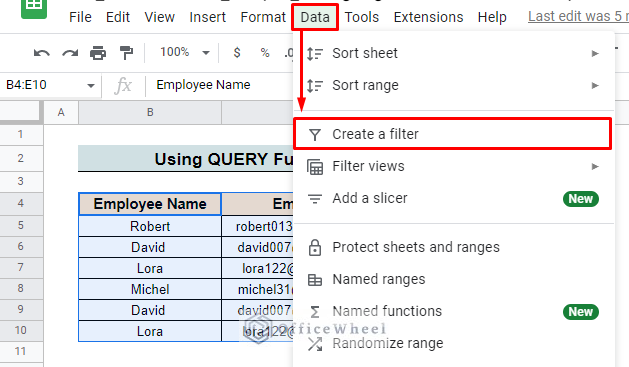Select the Lora cell in row 10
629x367 pixels.
point(150,331)
